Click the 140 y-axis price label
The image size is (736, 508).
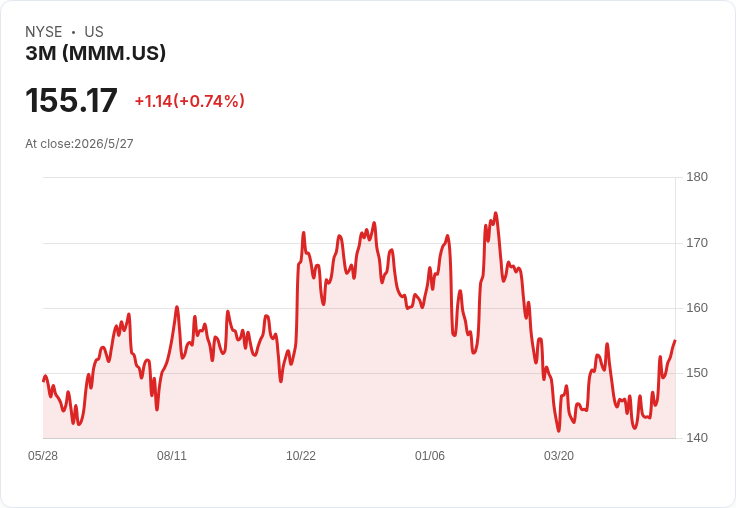point(697,438)
